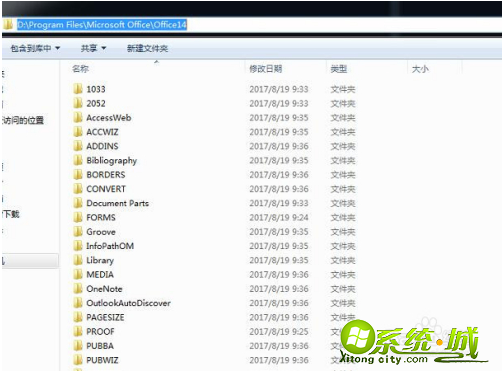Screen dimensions: 503x376
Task: Click the 2052 folder name
Action: (96, 104)
